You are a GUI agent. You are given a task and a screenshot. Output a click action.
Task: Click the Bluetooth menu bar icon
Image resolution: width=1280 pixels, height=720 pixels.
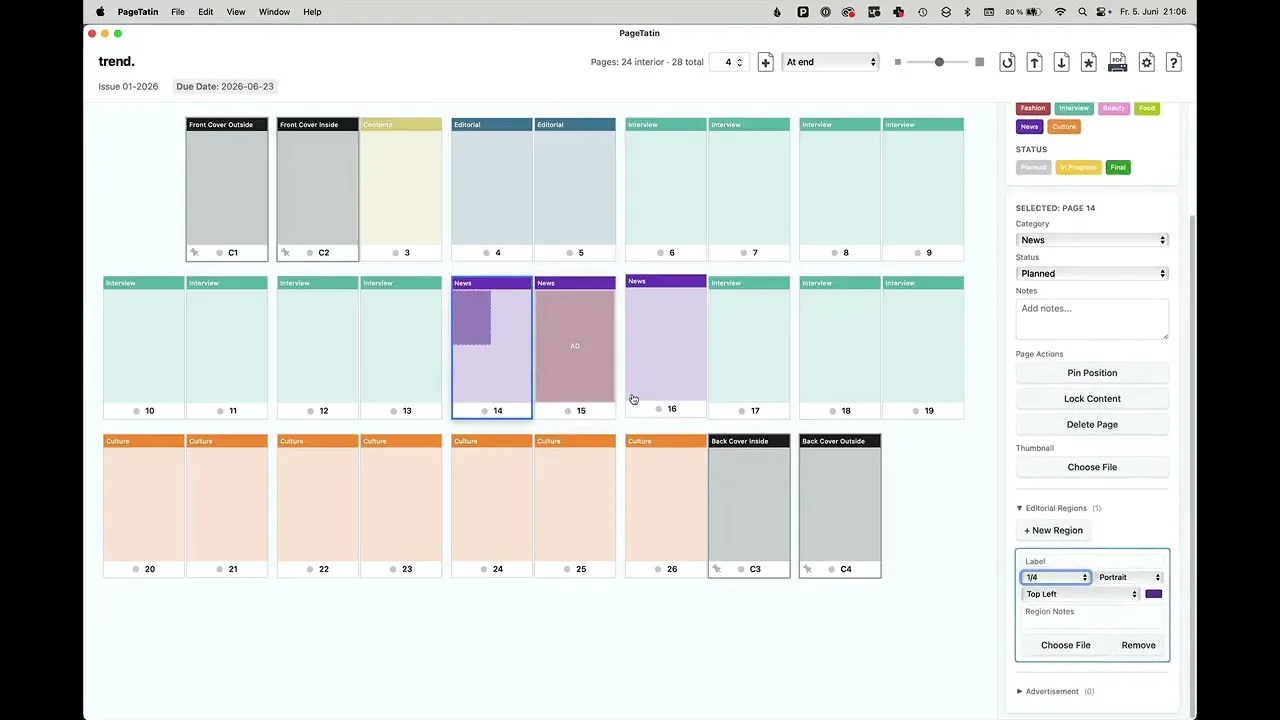click(x=967, y=12)
